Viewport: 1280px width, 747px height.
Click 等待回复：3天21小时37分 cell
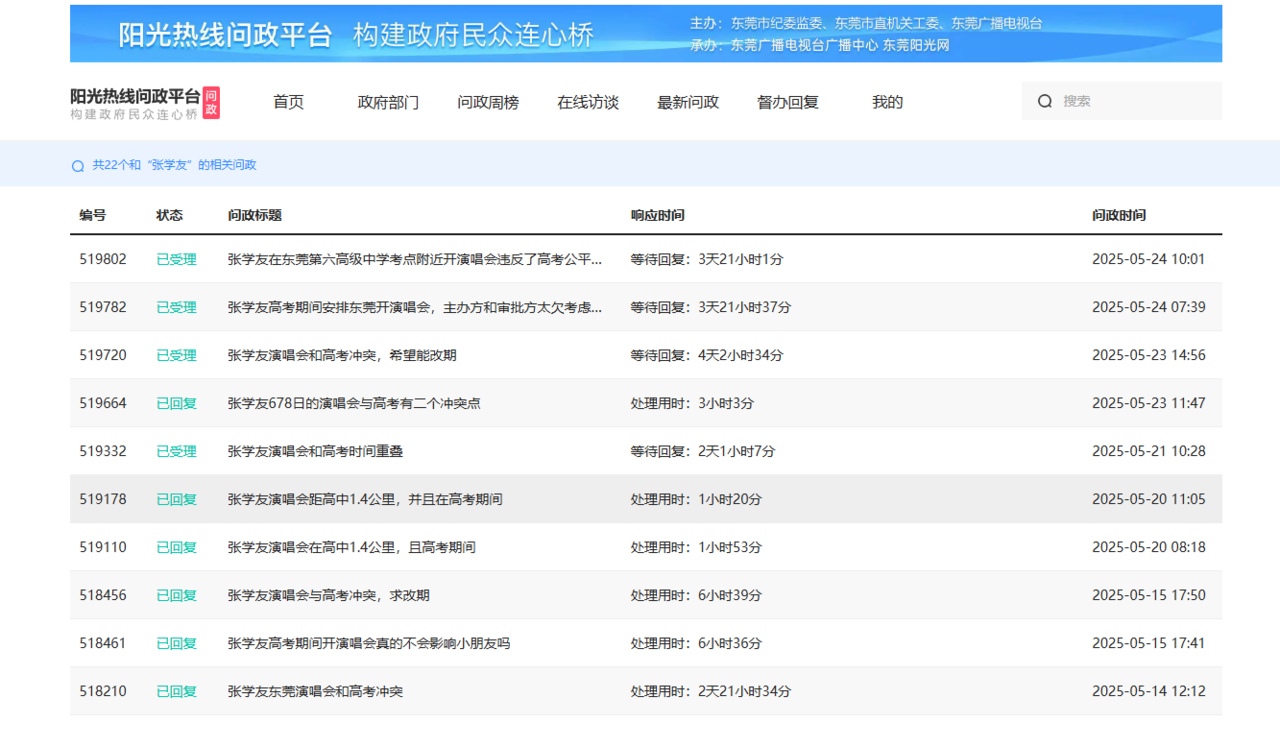coord(710,307)
